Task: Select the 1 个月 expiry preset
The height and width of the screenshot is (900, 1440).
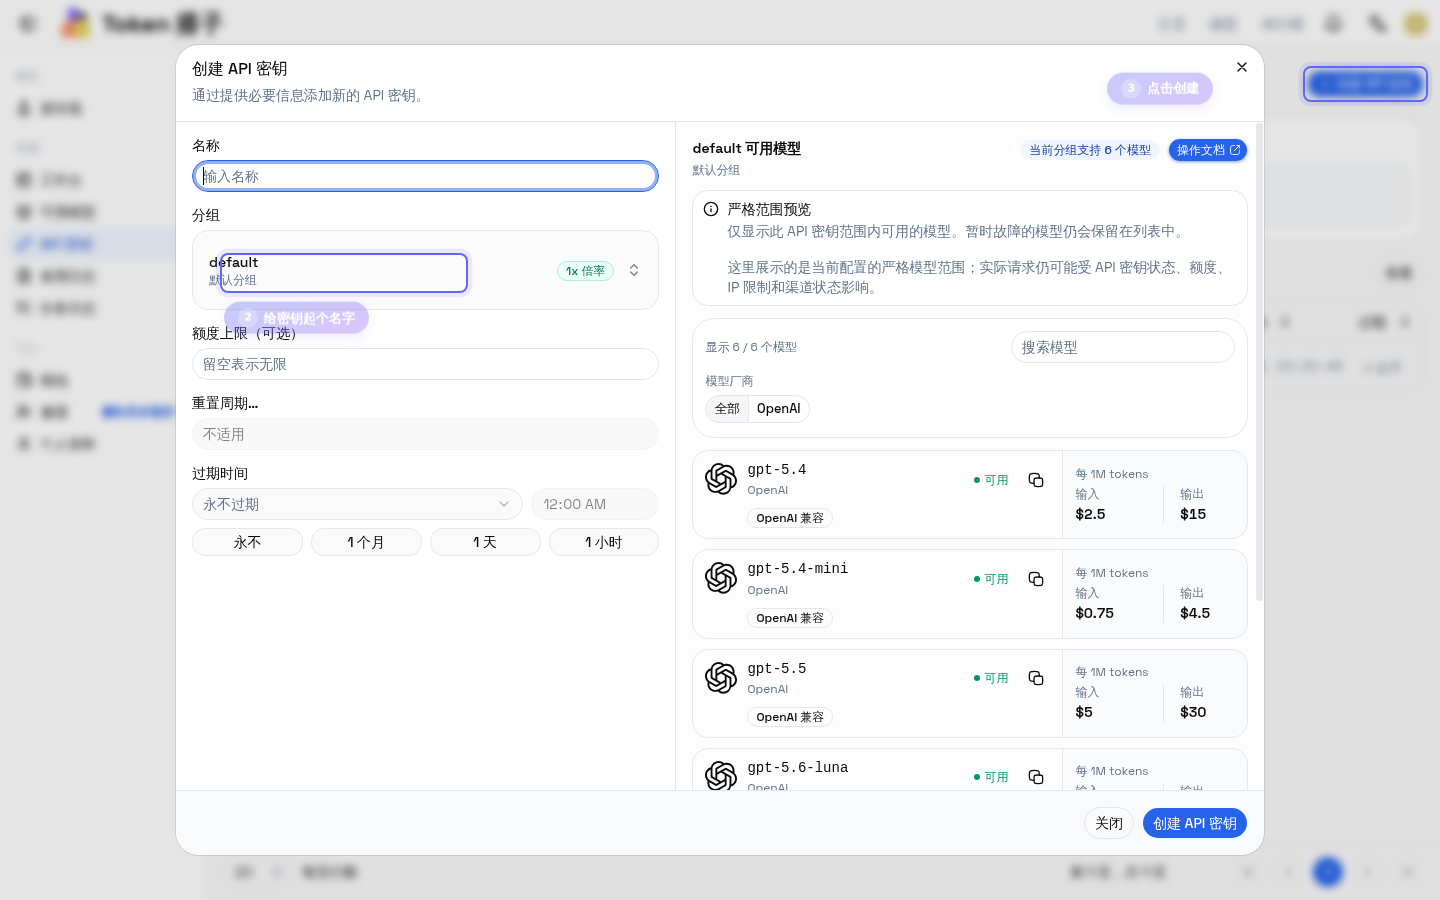Action: (x=366, y=542)
